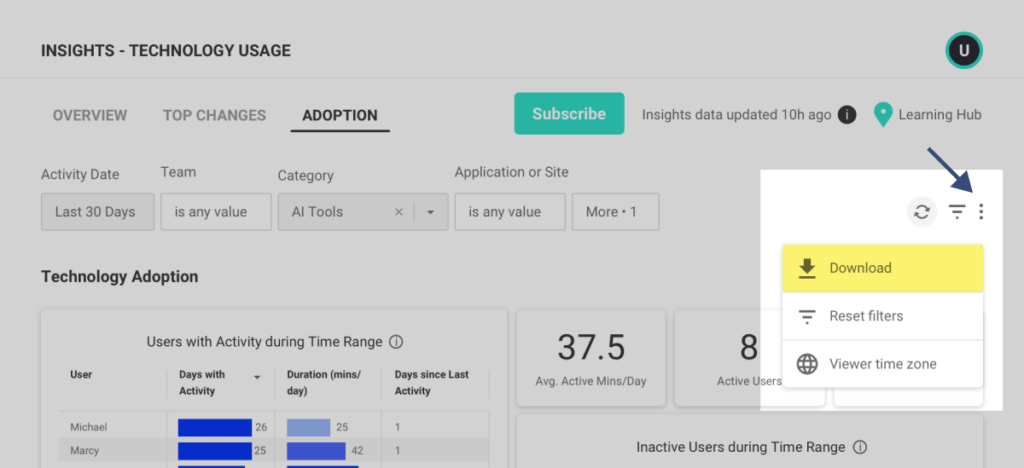Open the Team filter value field
Viewport: 1024px width, 468px height.
(x=216, y=212)
